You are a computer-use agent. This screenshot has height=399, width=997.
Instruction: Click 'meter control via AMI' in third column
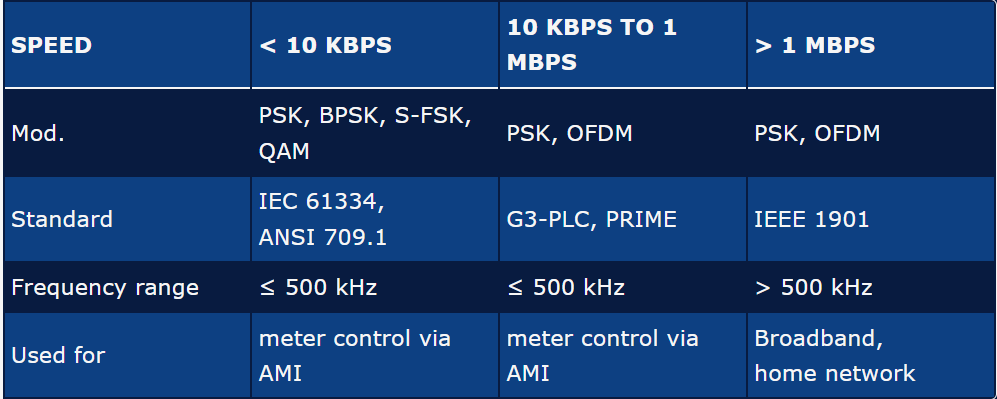[x=623, y=355]
